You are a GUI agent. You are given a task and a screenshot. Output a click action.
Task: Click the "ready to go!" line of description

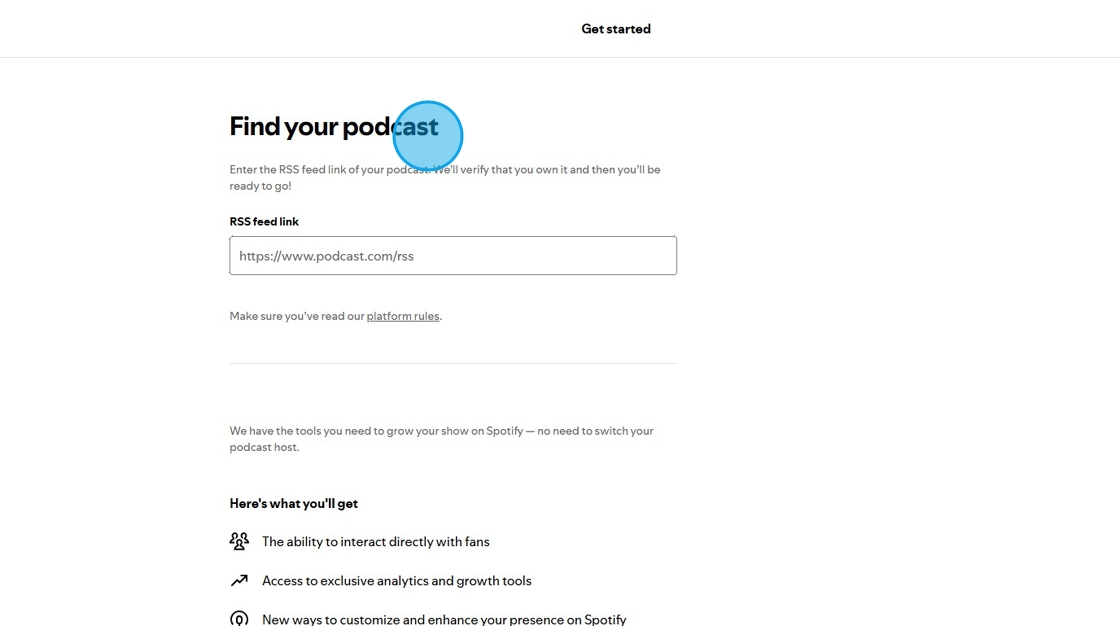260,186
